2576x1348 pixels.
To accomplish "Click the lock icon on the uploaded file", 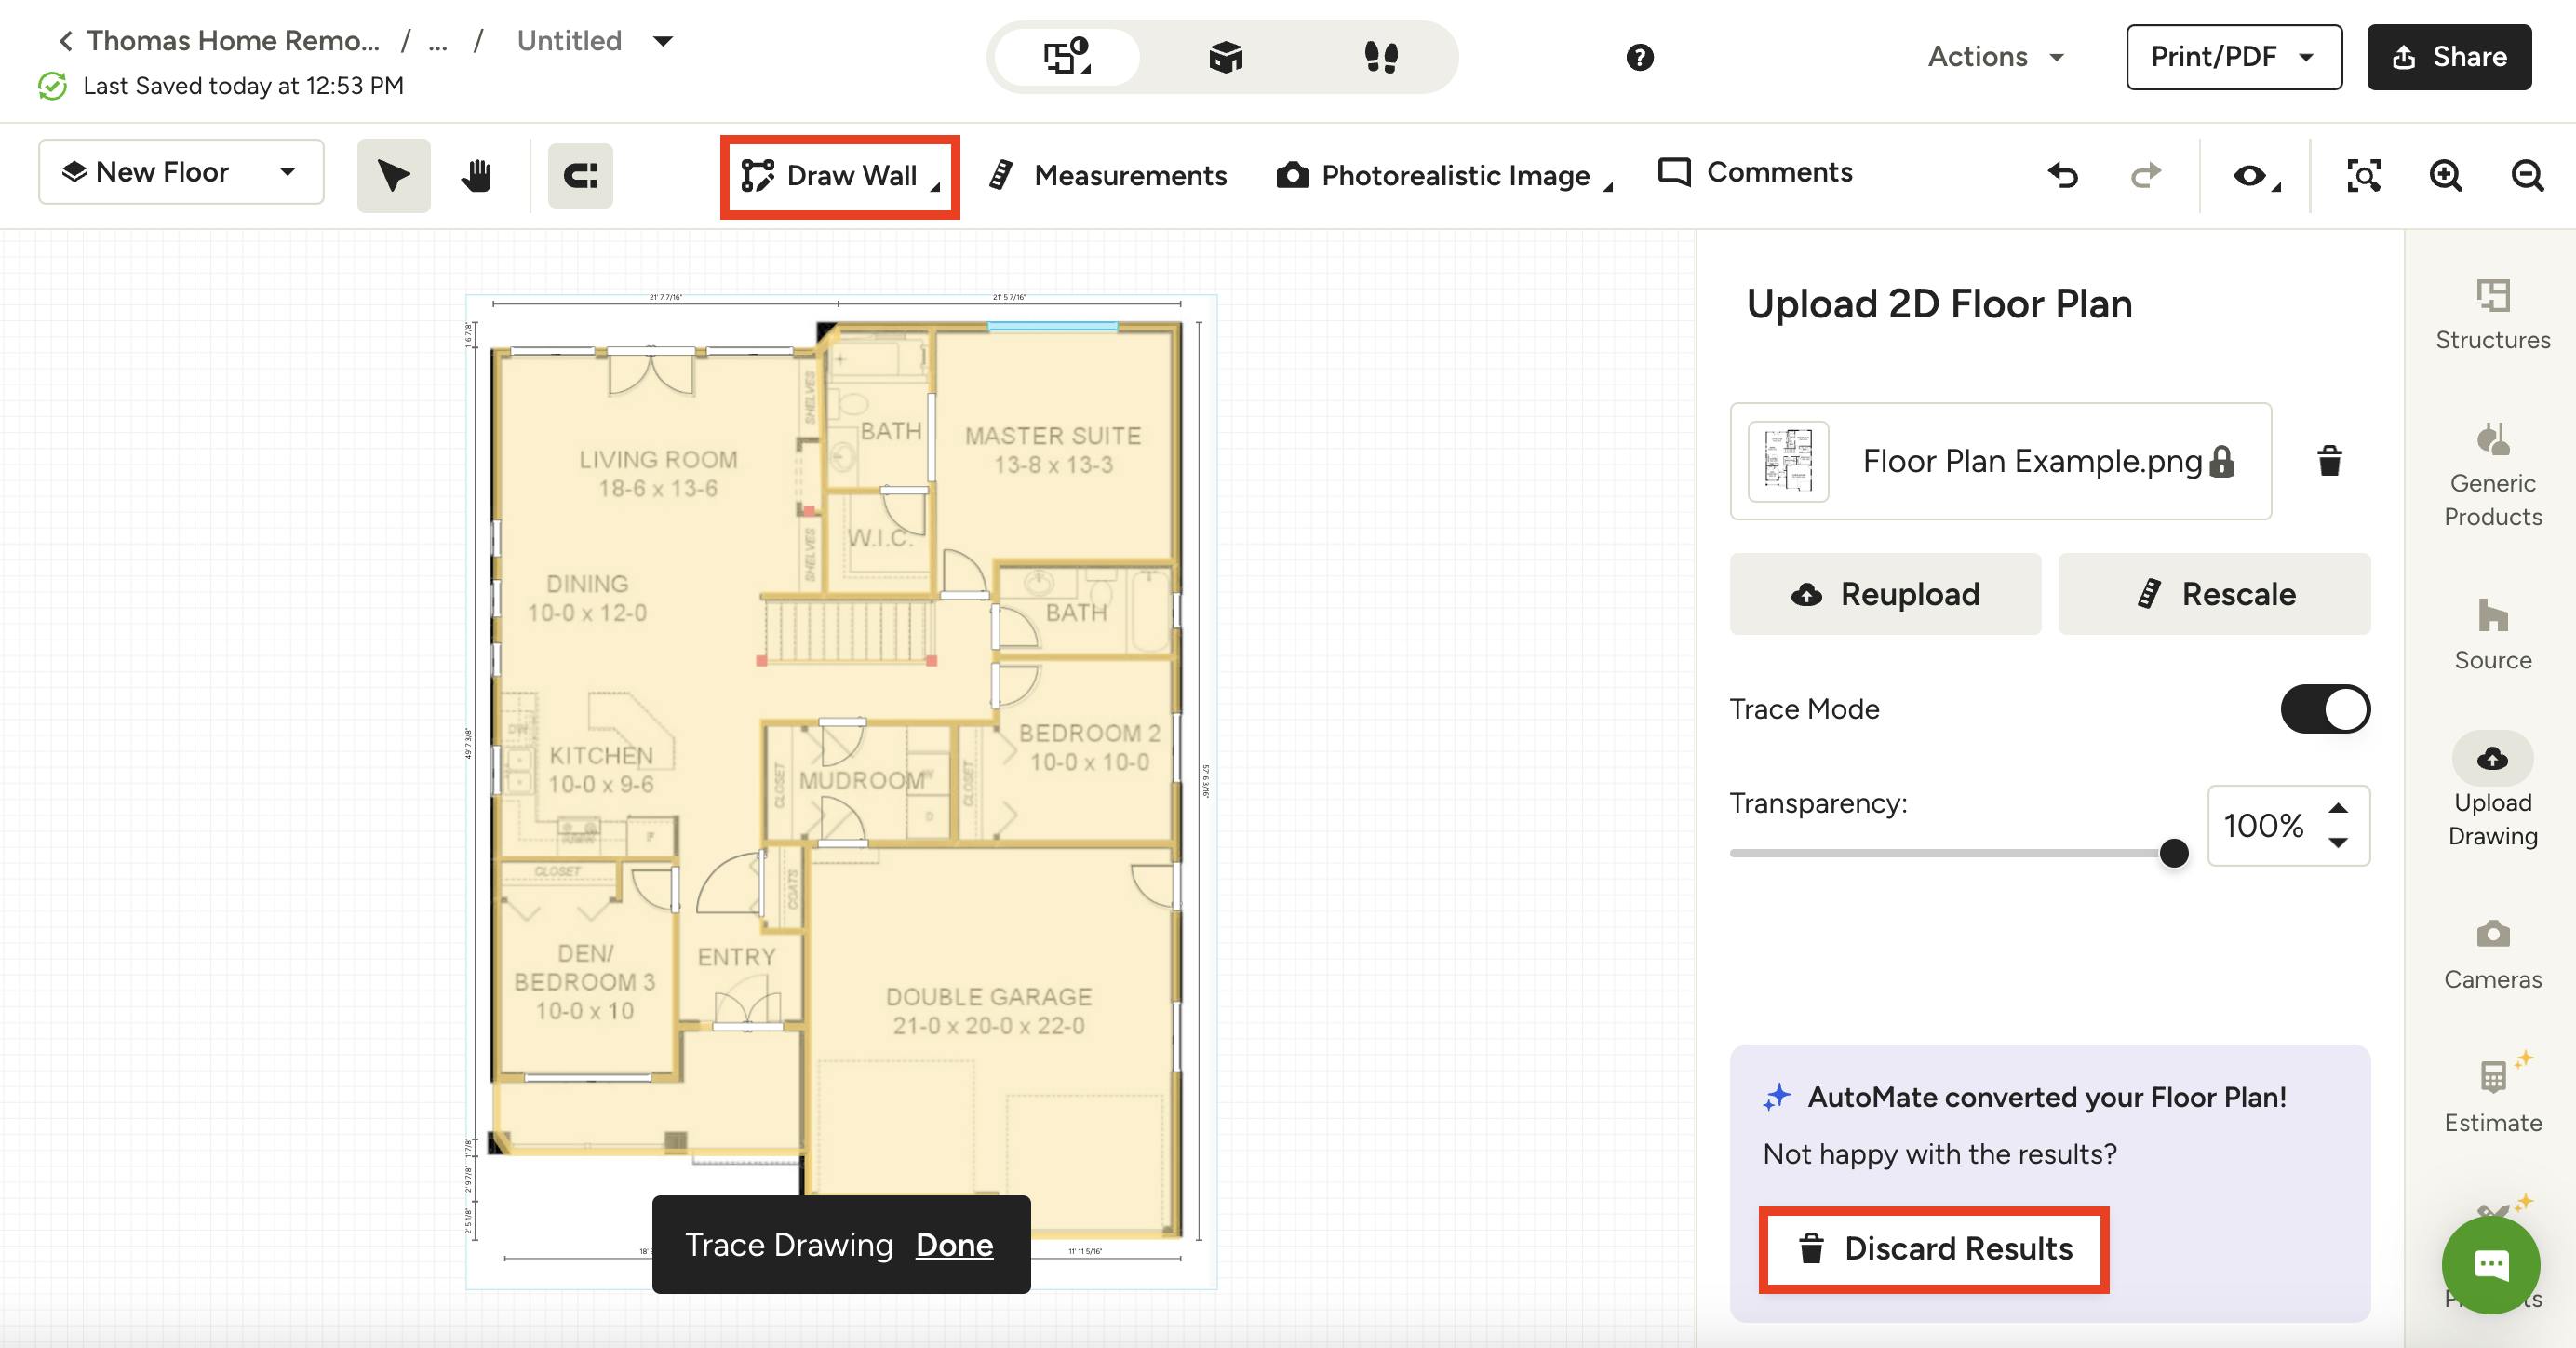I will click(2222, 461).
